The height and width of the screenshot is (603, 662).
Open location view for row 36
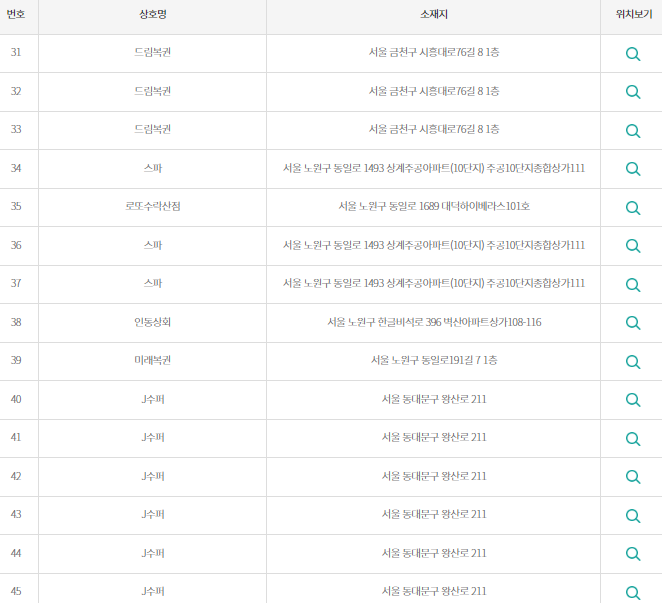[x=632, y=246]
